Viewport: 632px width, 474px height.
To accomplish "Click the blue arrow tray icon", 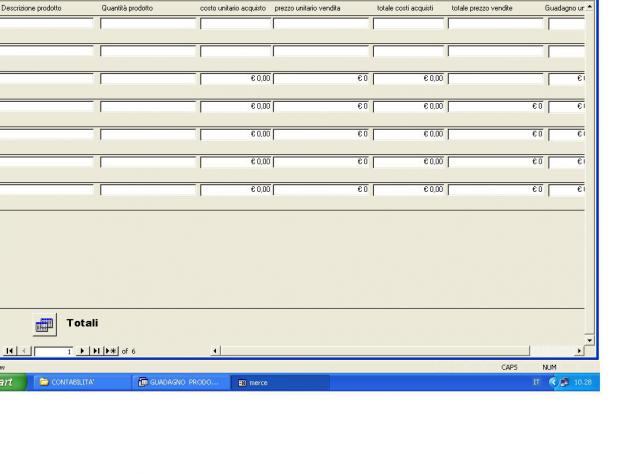I will point(553,382).
